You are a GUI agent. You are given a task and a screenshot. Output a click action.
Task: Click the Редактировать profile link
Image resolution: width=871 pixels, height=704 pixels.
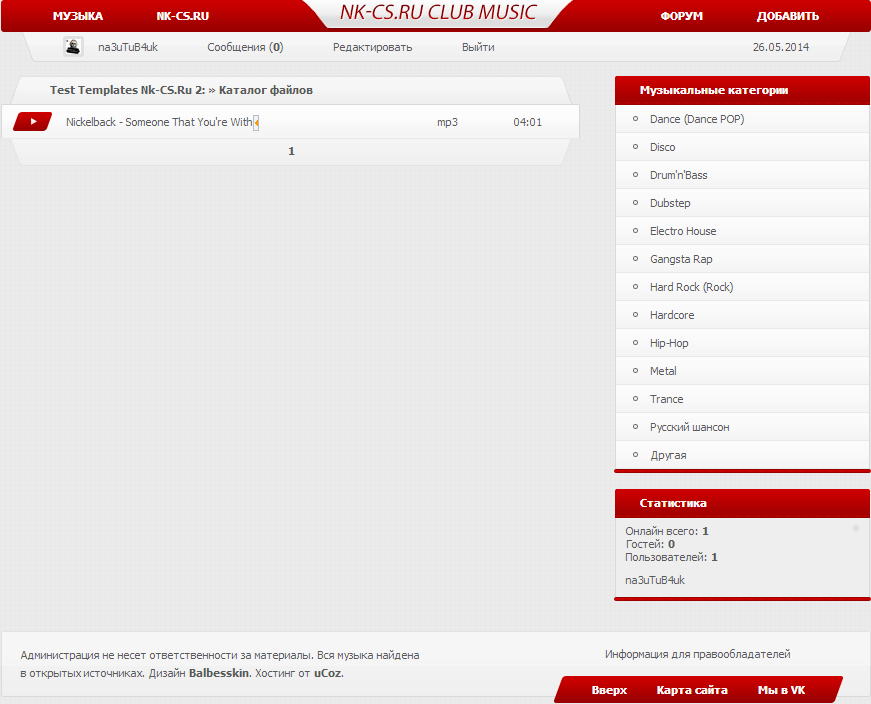[372, 47]
